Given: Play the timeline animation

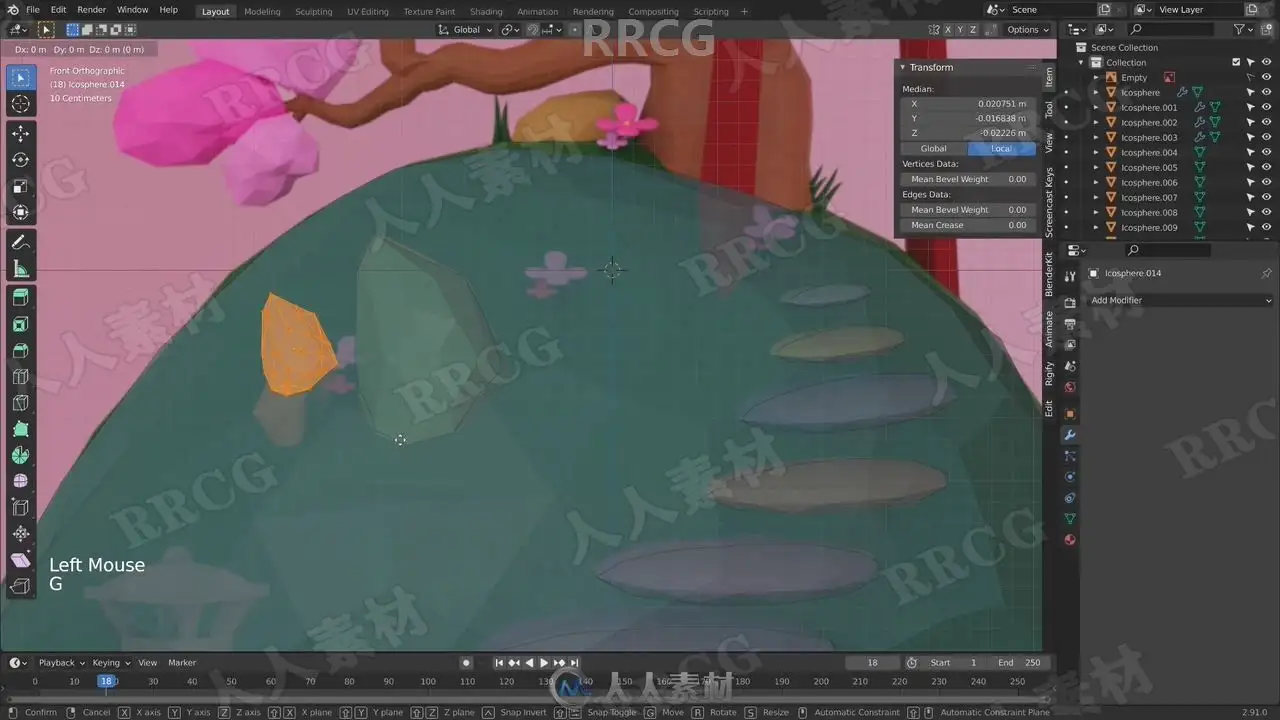Looking at the screenshot, I should pyautogui.click(x=544, y=663).
